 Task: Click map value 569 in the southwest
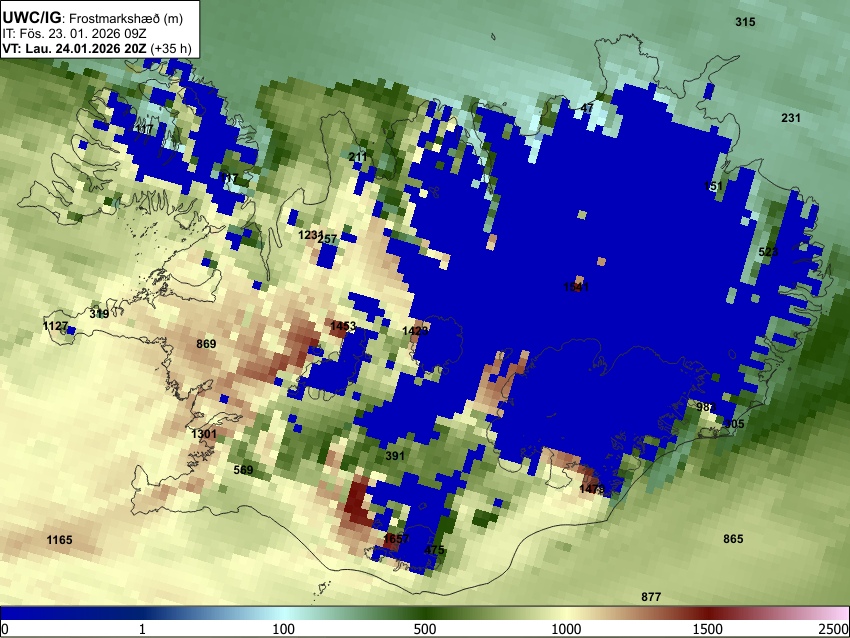pos(243,469)
